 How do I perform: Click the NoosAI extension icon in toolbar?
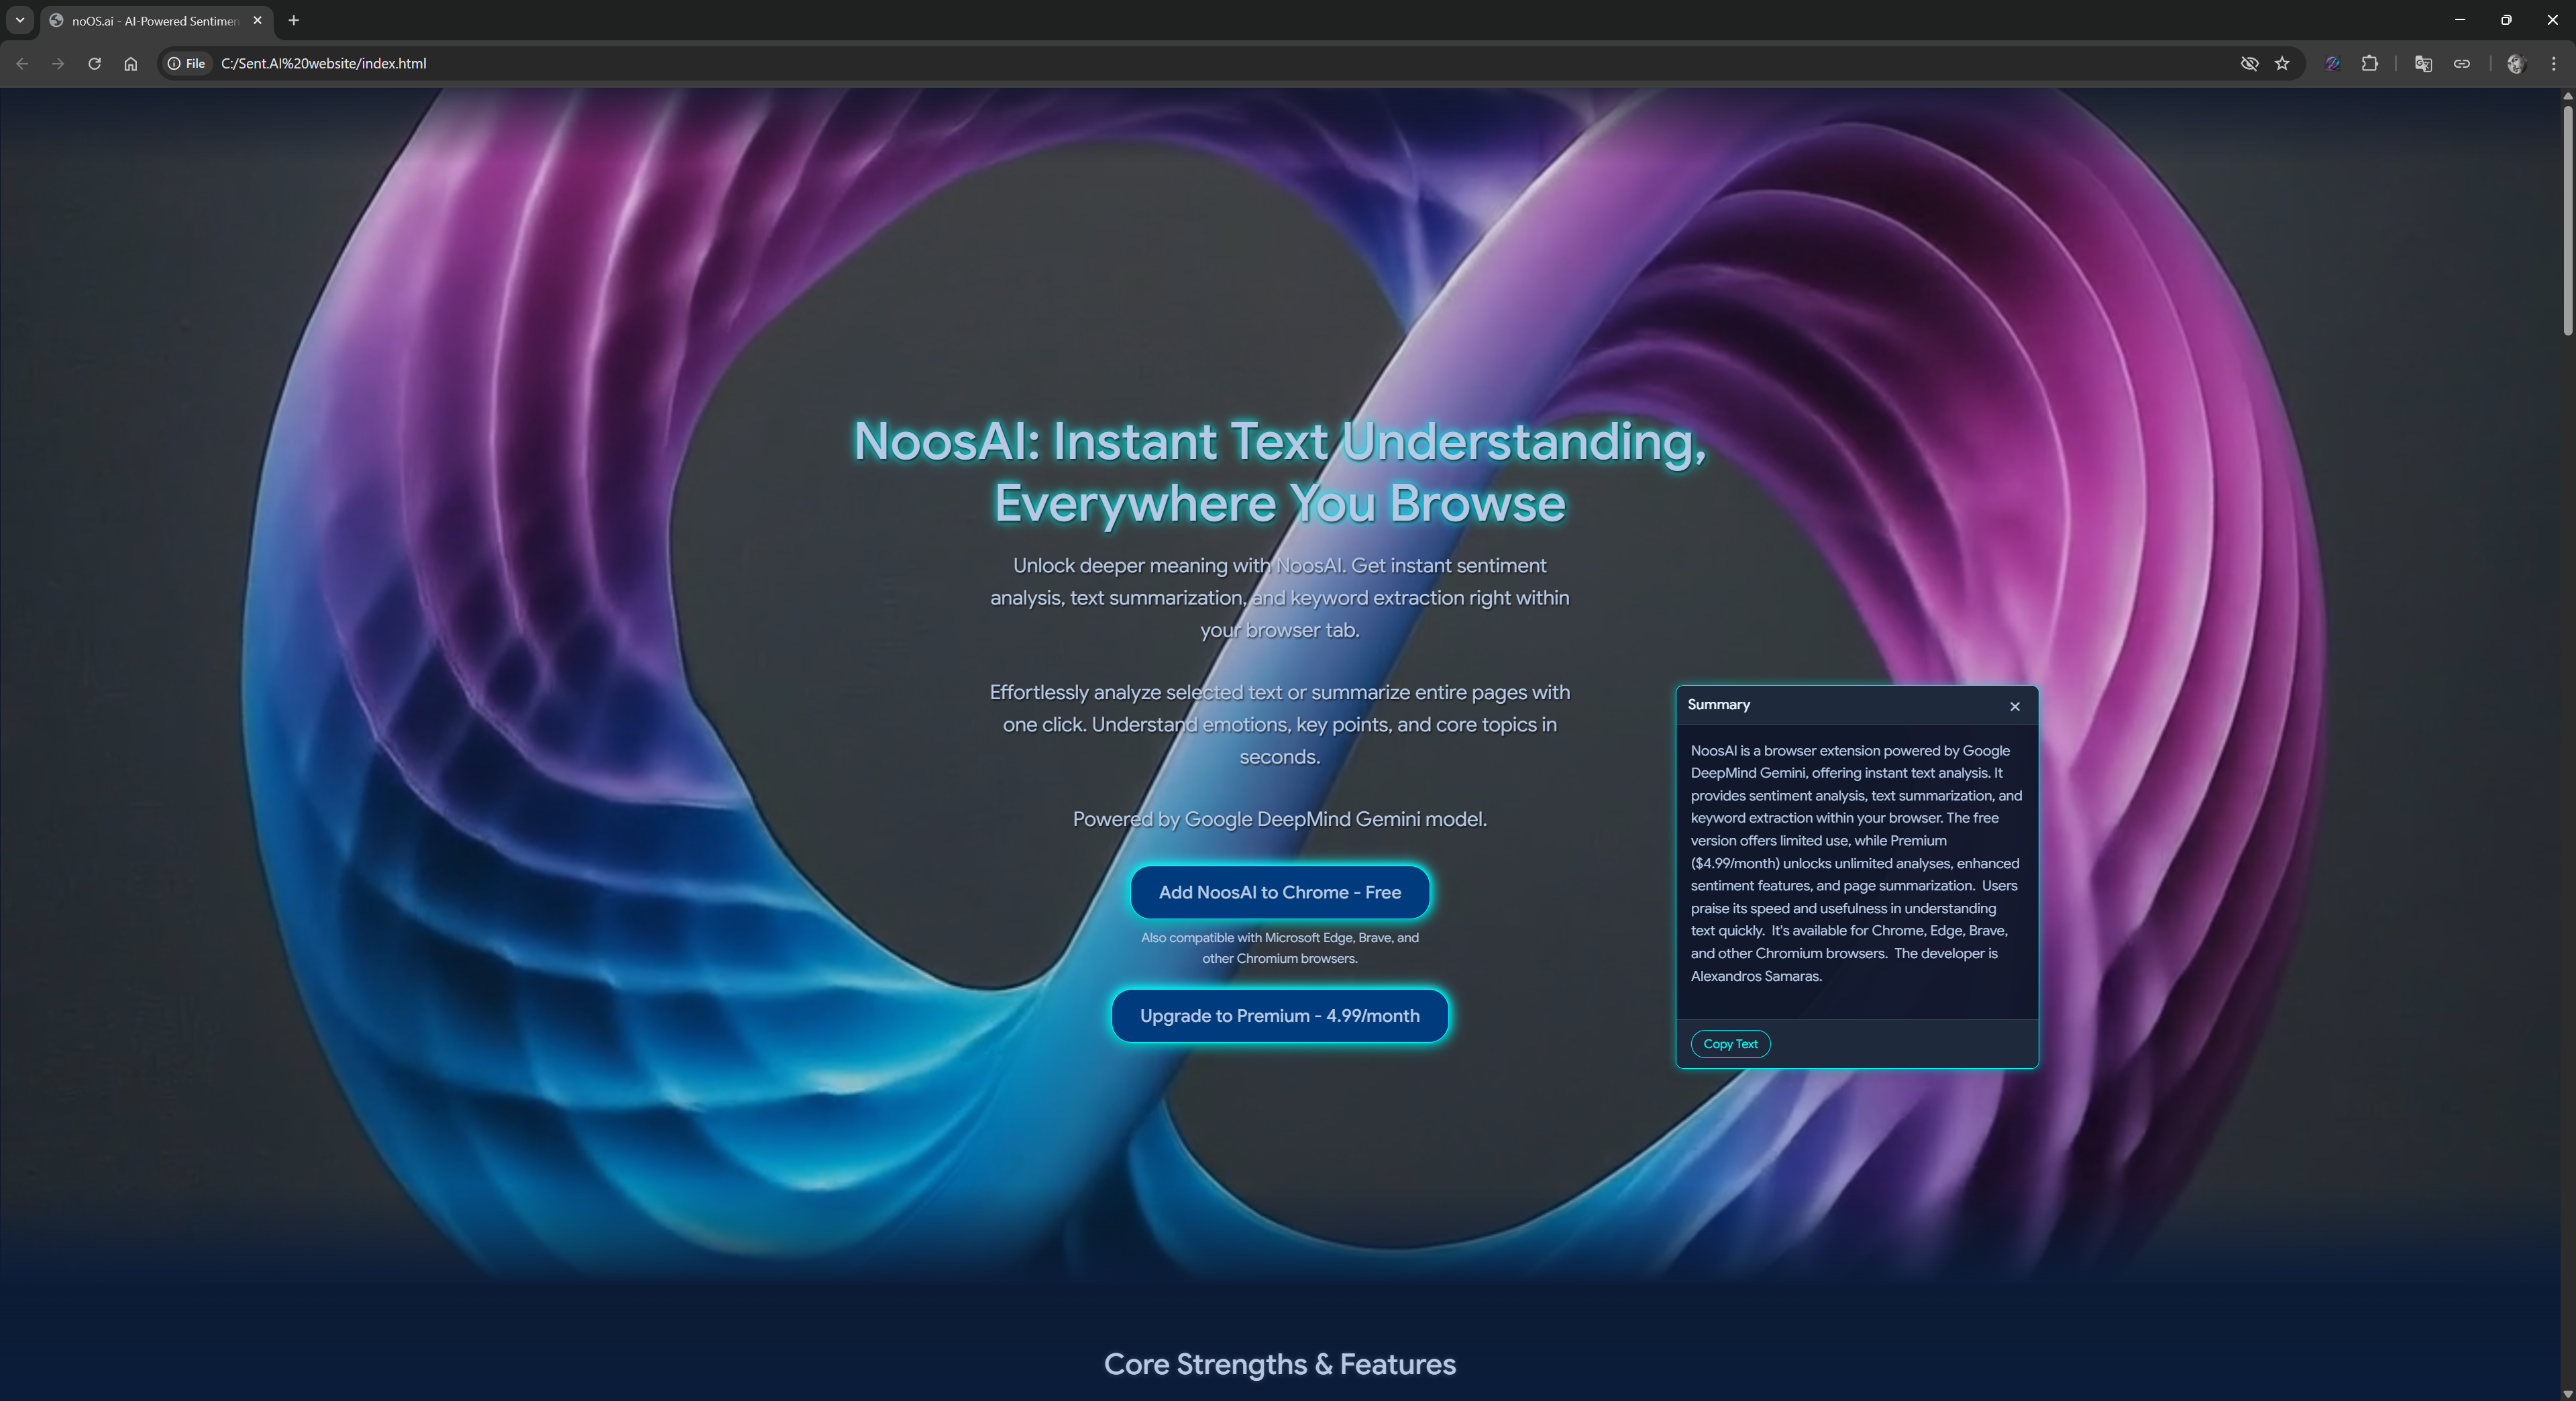click(x=2332, y=63)
